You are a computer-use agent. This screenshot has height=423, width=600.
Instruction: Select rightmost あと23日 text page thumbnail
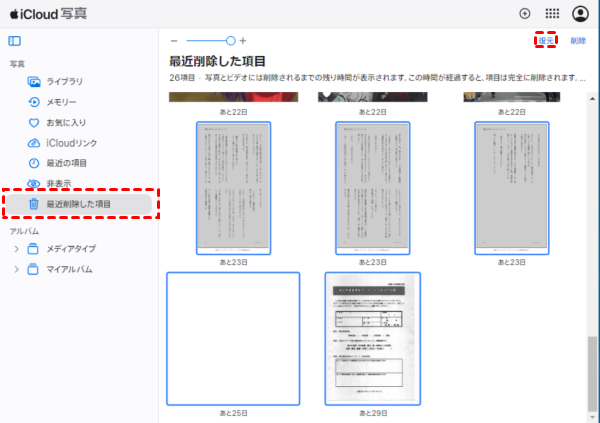512,188
